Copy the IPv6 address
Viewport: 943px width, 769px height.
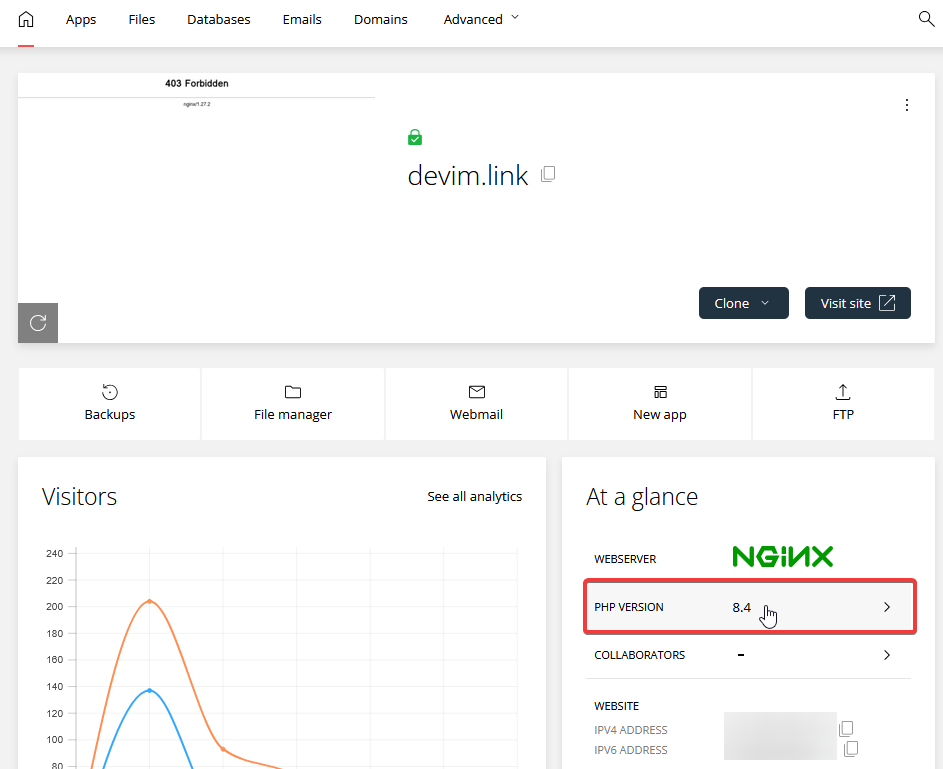pos(851,749)
